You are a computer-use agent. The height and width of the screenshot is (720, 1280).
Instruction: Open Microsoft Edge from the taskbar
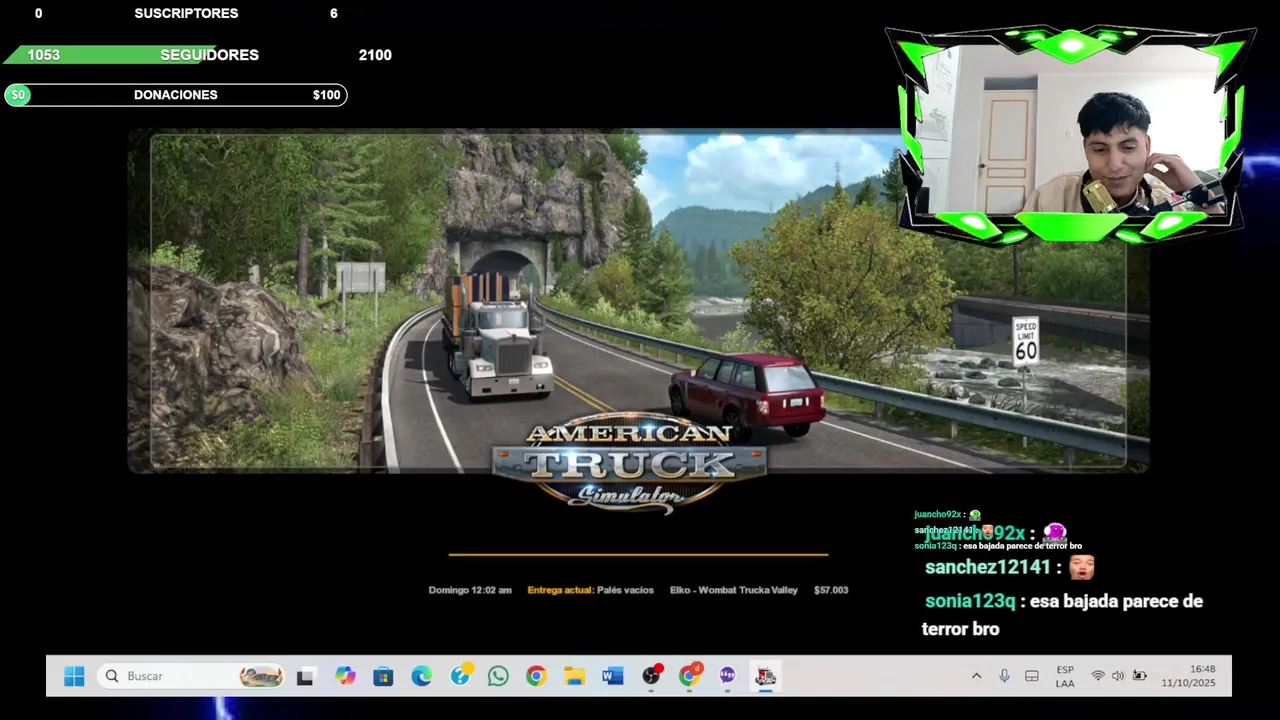(421, 677)
